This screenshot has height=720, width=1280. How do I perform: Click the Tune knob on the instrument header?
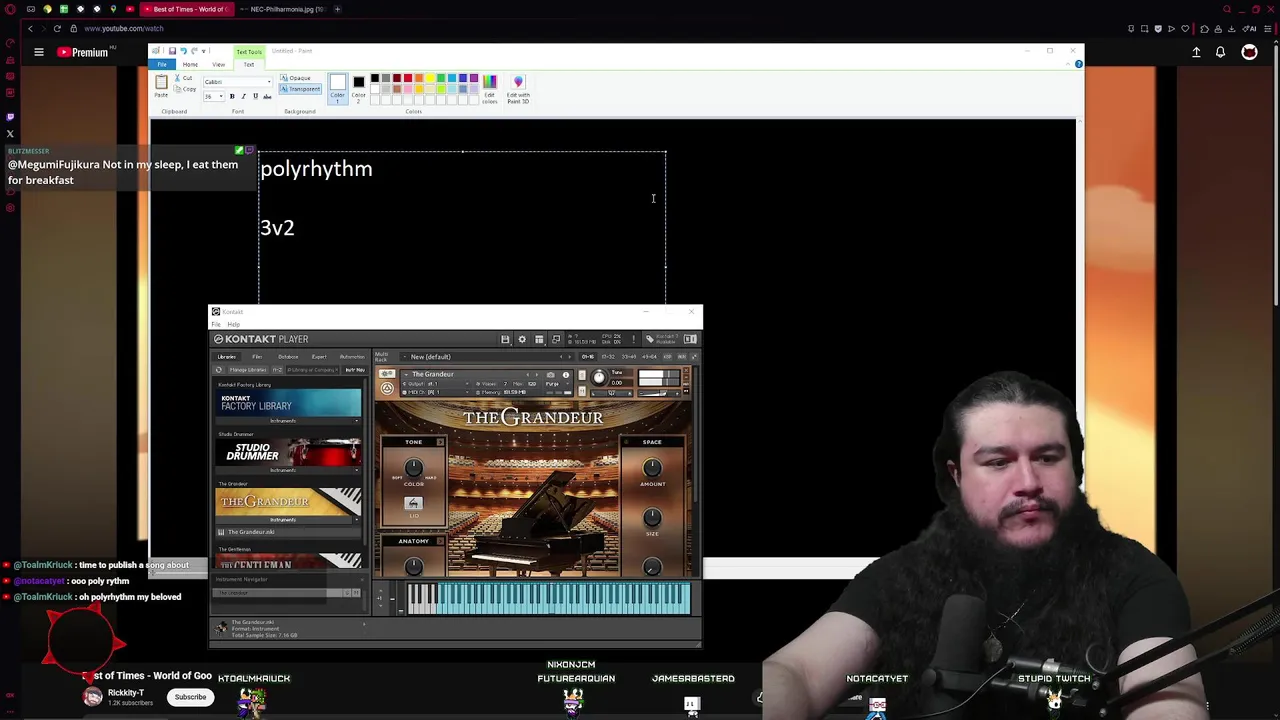pos(599,378)
